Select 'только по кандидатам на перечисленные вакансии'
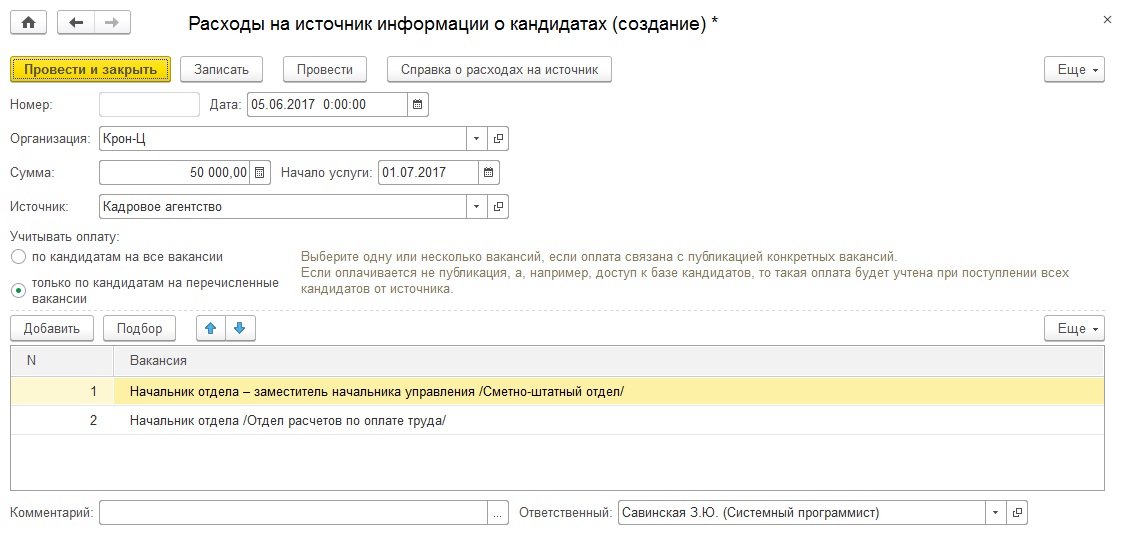The height and width of the screenshot is (534, 1123). (x=18, y=290)
